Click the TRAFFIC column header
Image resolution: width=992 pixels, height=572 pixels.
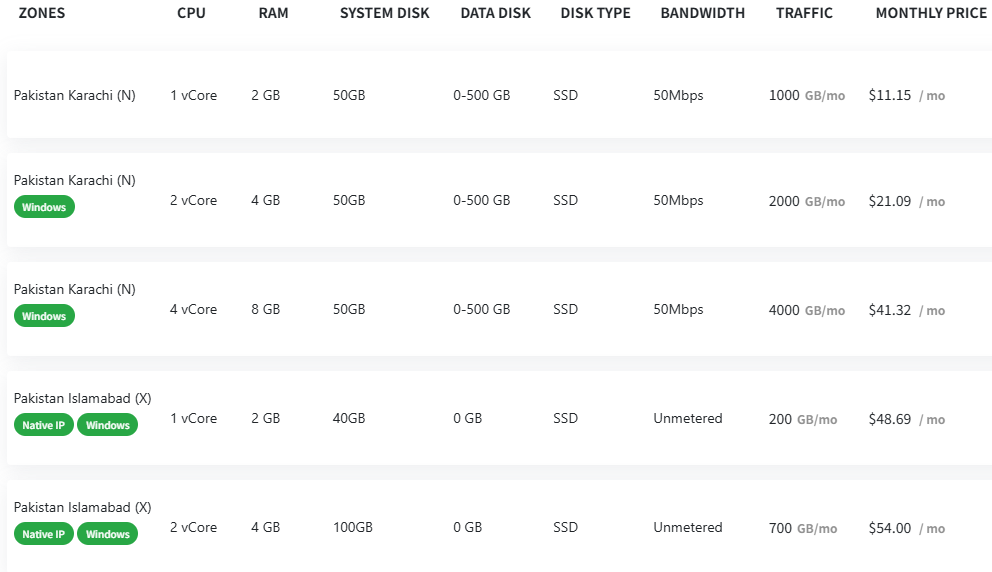(x=804, y=13)
